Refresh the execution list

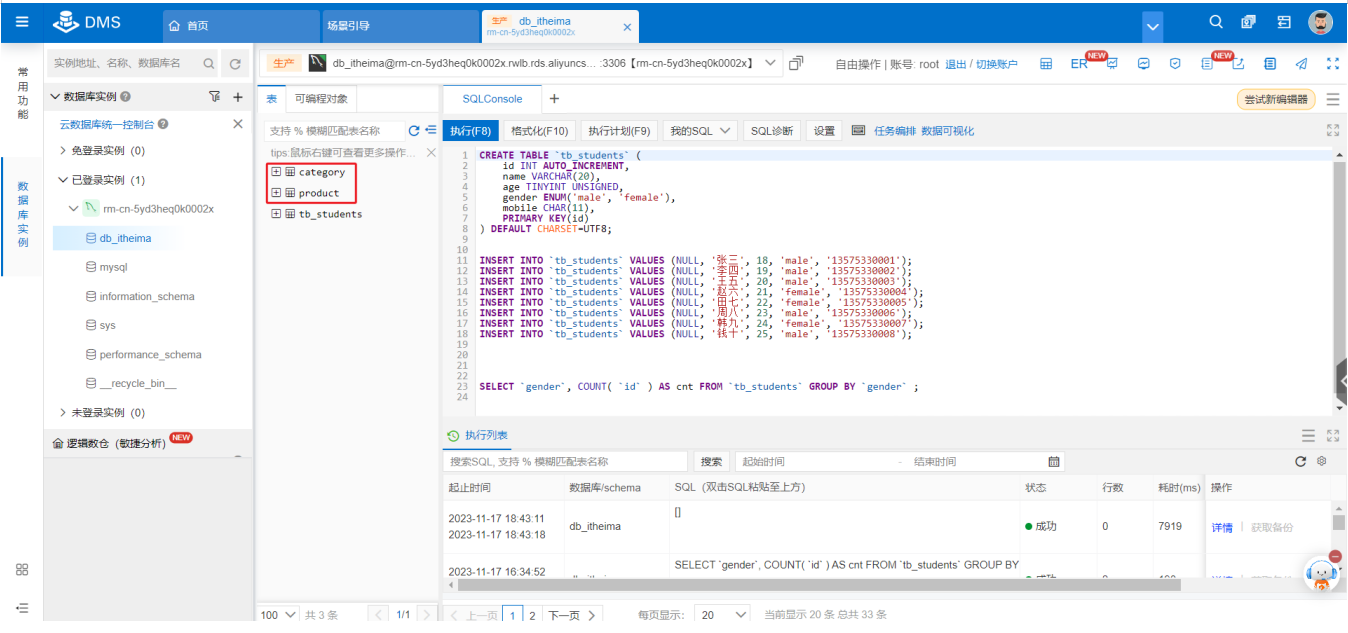[1301, 462]
